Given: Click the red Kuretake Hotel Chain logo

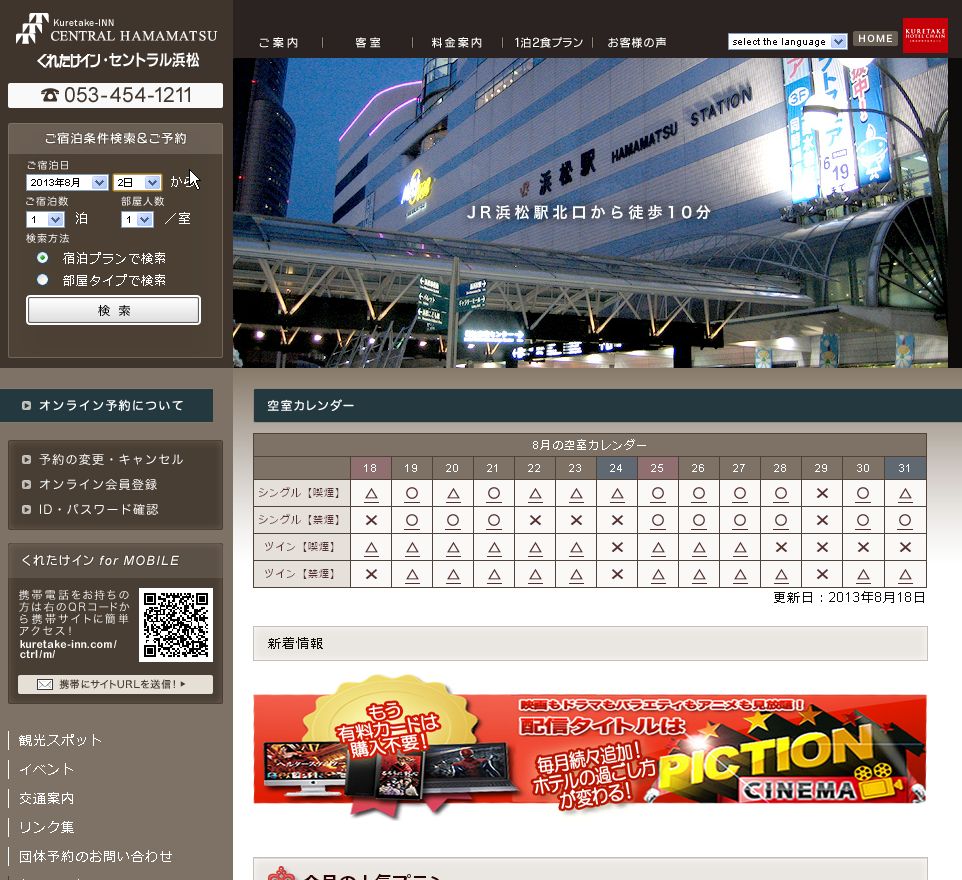Looking at the screenshot, I should (x=925, y=35).
